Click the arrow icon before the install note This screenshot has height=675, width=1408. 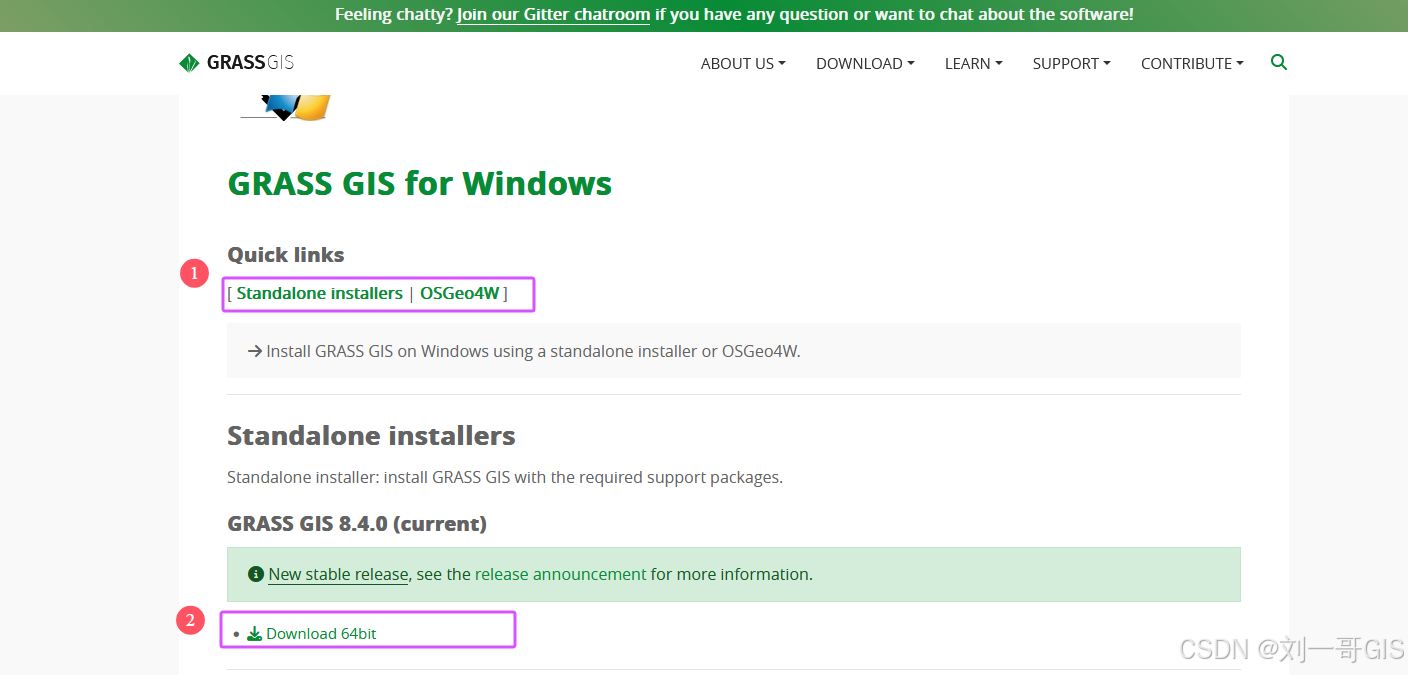251,351
